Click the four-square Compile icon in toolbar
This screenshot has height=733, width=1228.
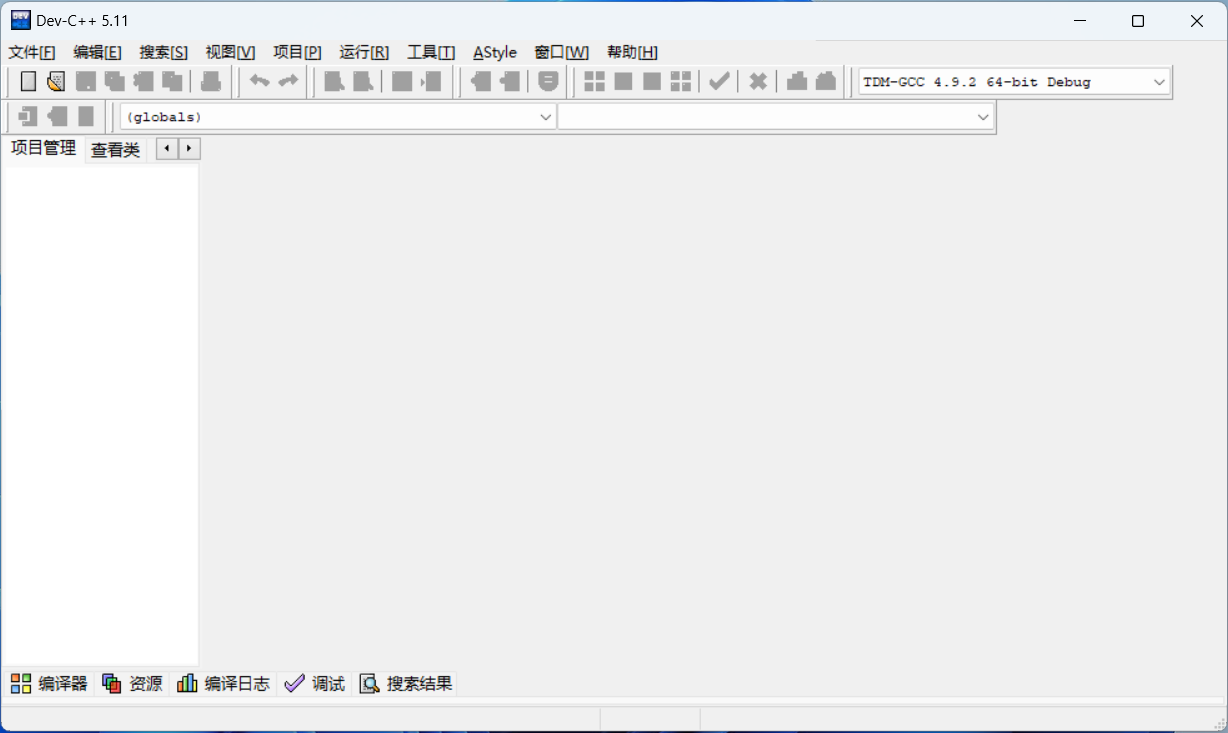[x=594, y=82]
